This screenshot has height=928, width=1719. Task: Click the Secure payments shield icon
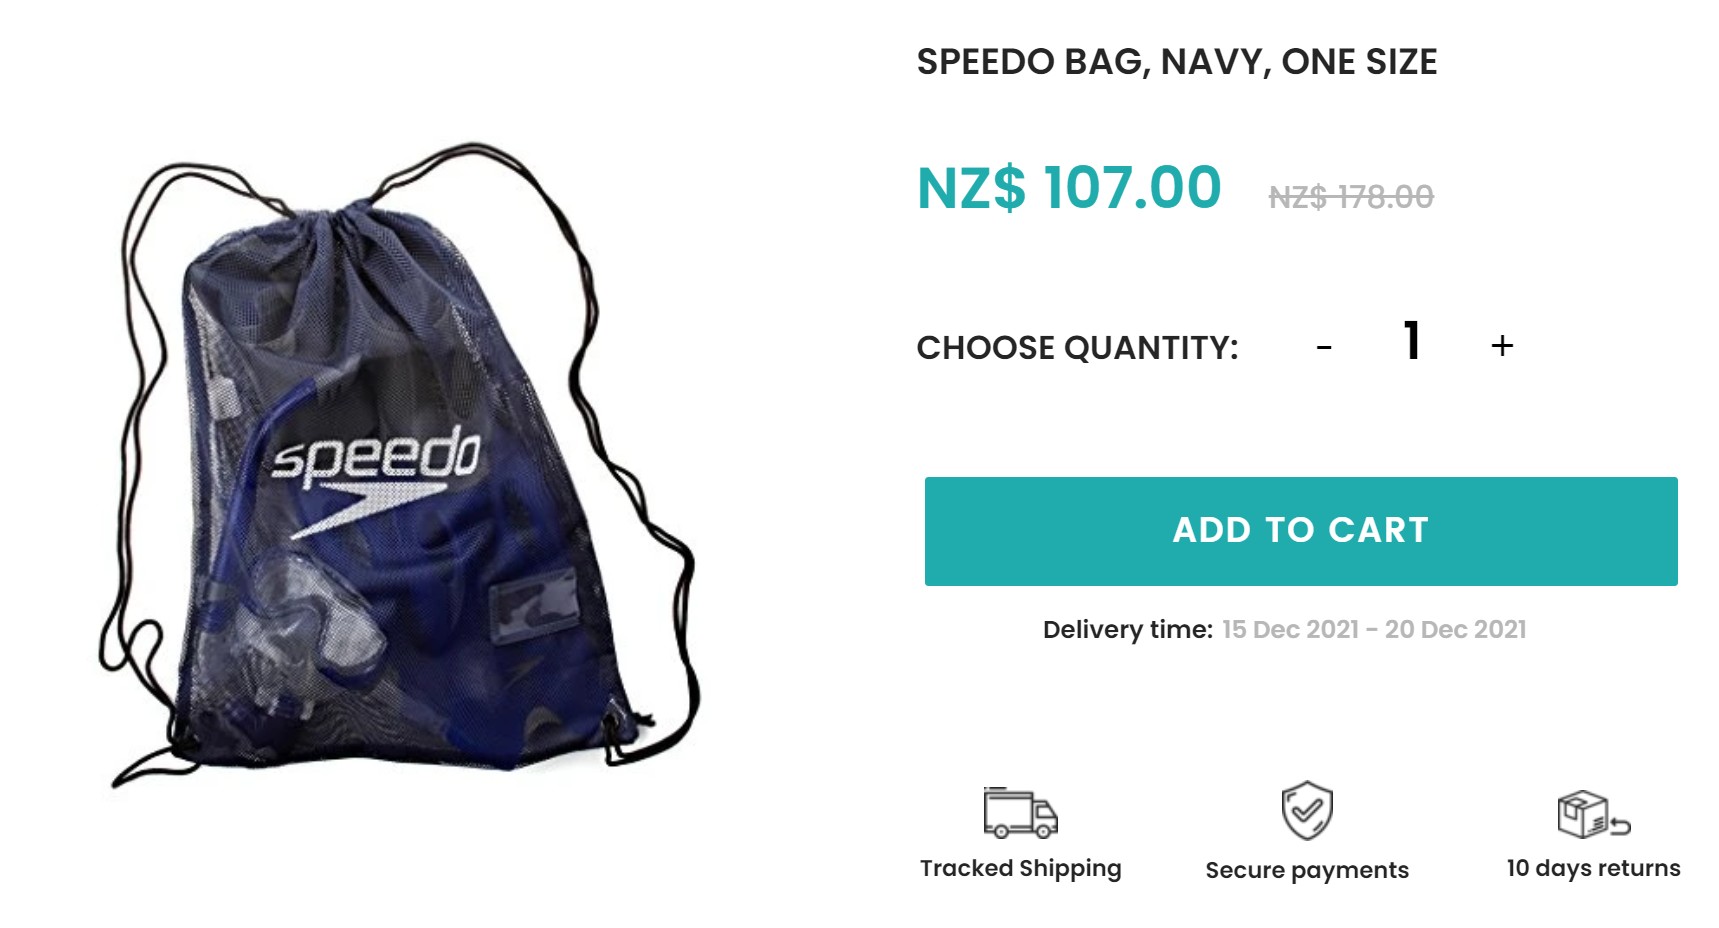coord(1307,811)
